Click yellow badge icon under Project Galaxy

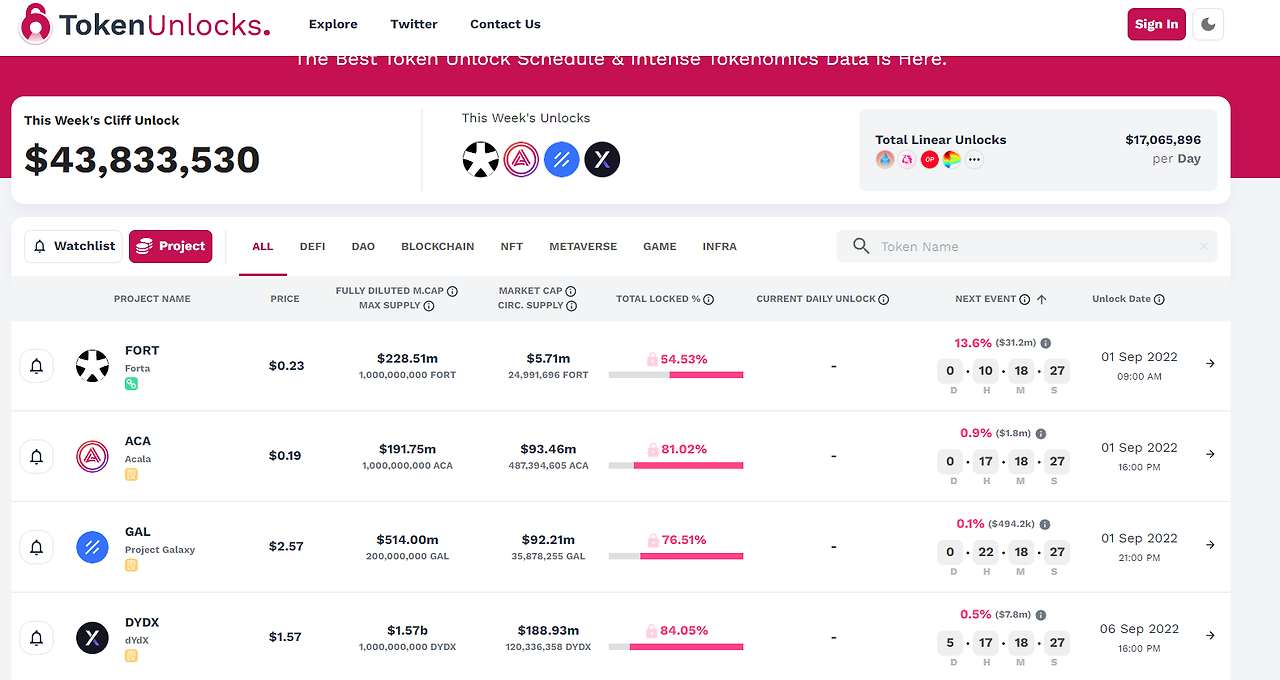(131, 565)
